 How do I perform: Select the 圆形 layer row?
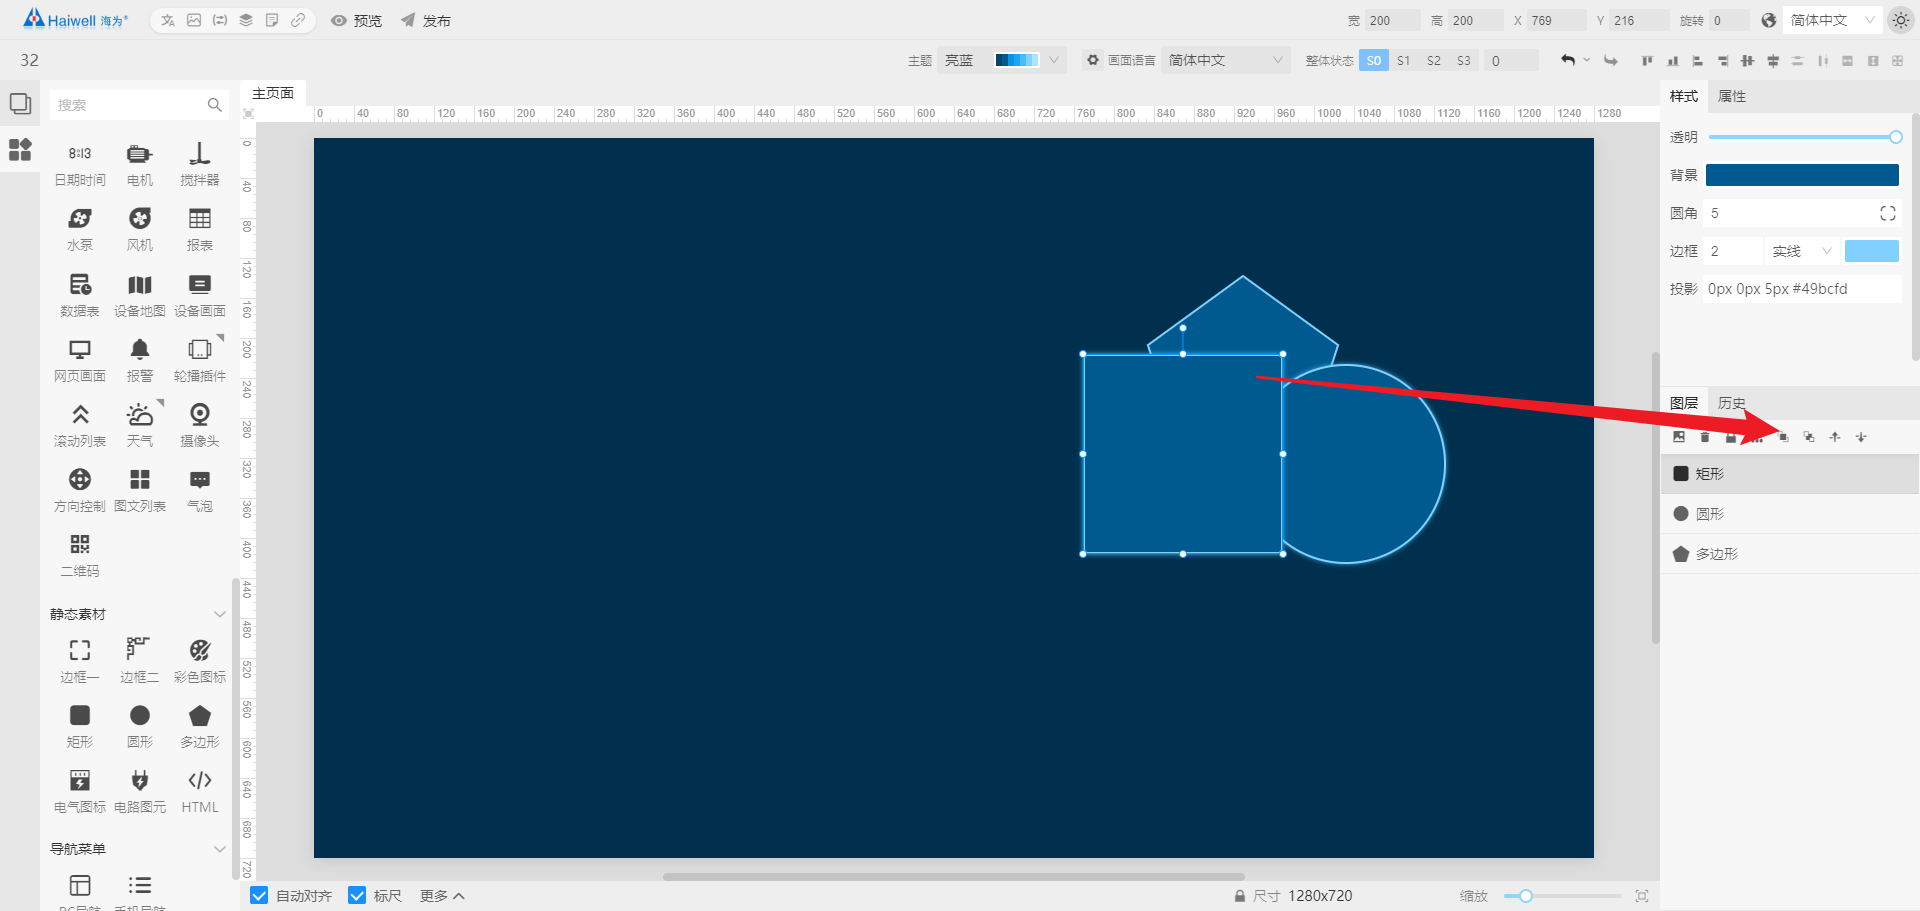click(1790, 514)
